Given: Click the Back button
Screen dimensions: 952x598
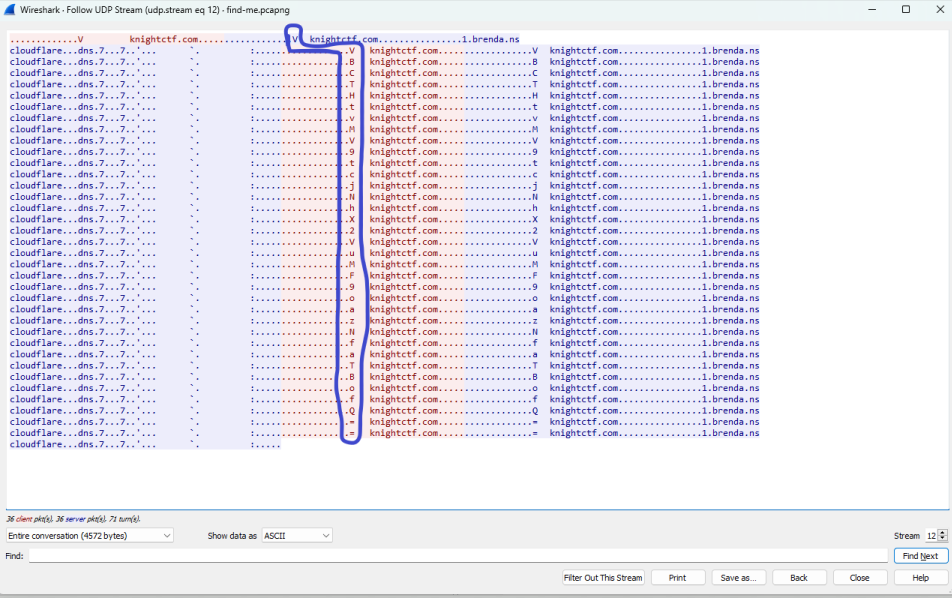Looking at the screenshot, I should 796,577.
